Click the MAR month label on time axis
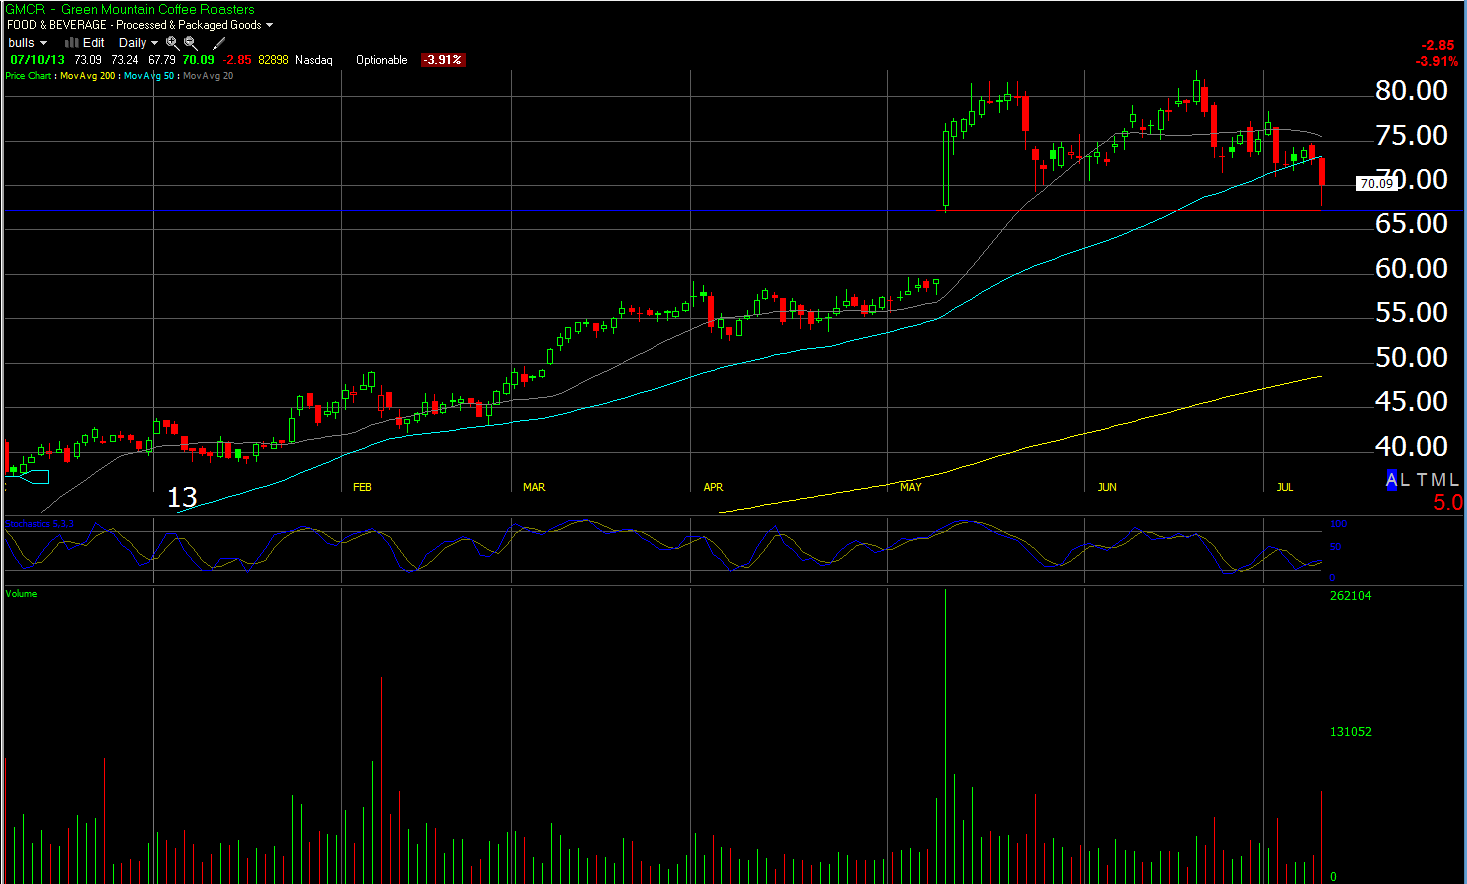 [534, 487]
